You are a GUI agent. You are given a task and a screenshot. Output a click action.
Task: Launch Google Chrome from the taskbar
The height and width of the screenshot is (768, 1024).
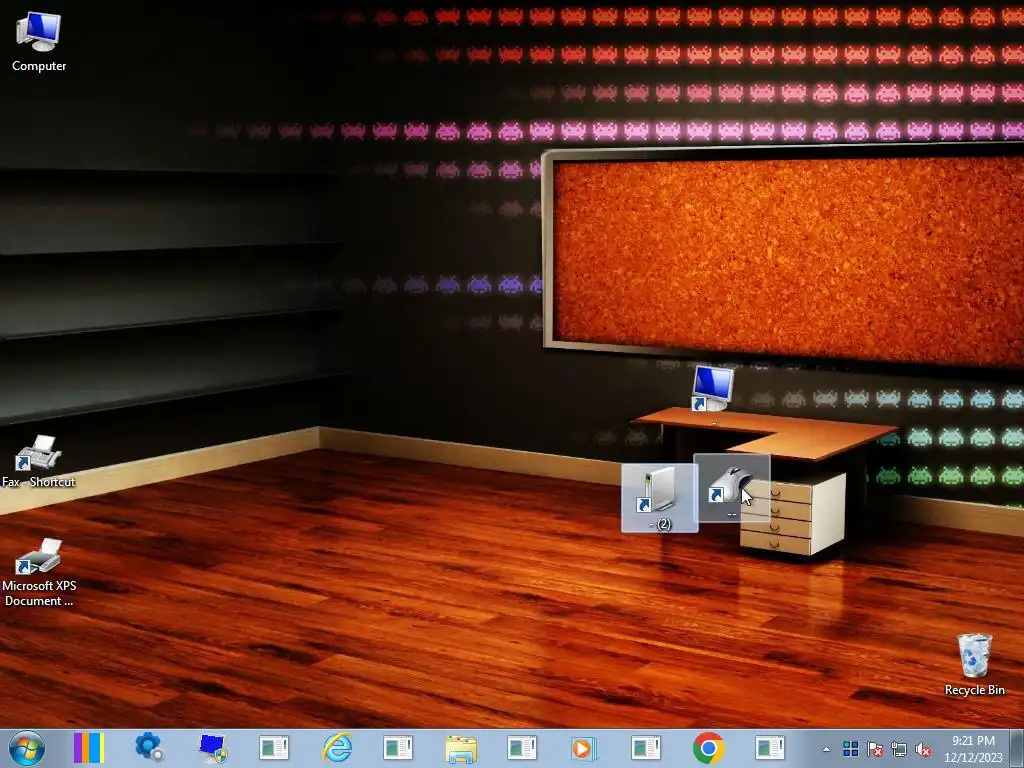coord(709,748)
